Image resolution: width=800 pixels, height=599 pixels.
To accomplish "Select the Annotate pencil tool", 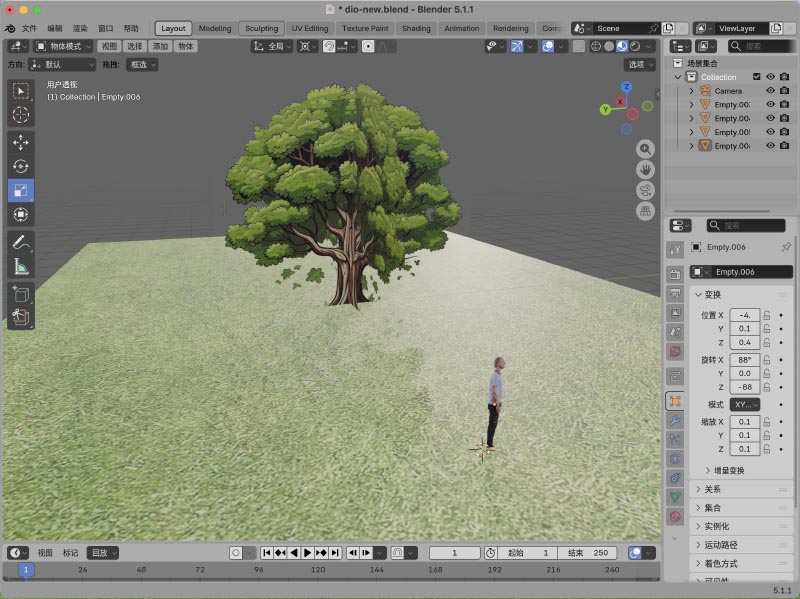I will click(20, 242).
